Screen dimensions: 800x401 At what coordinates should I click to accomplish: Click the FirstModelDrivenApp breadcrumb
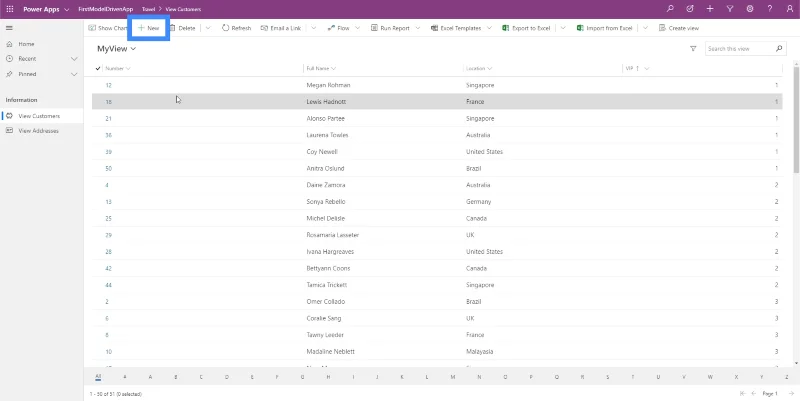tap(106, 9)
